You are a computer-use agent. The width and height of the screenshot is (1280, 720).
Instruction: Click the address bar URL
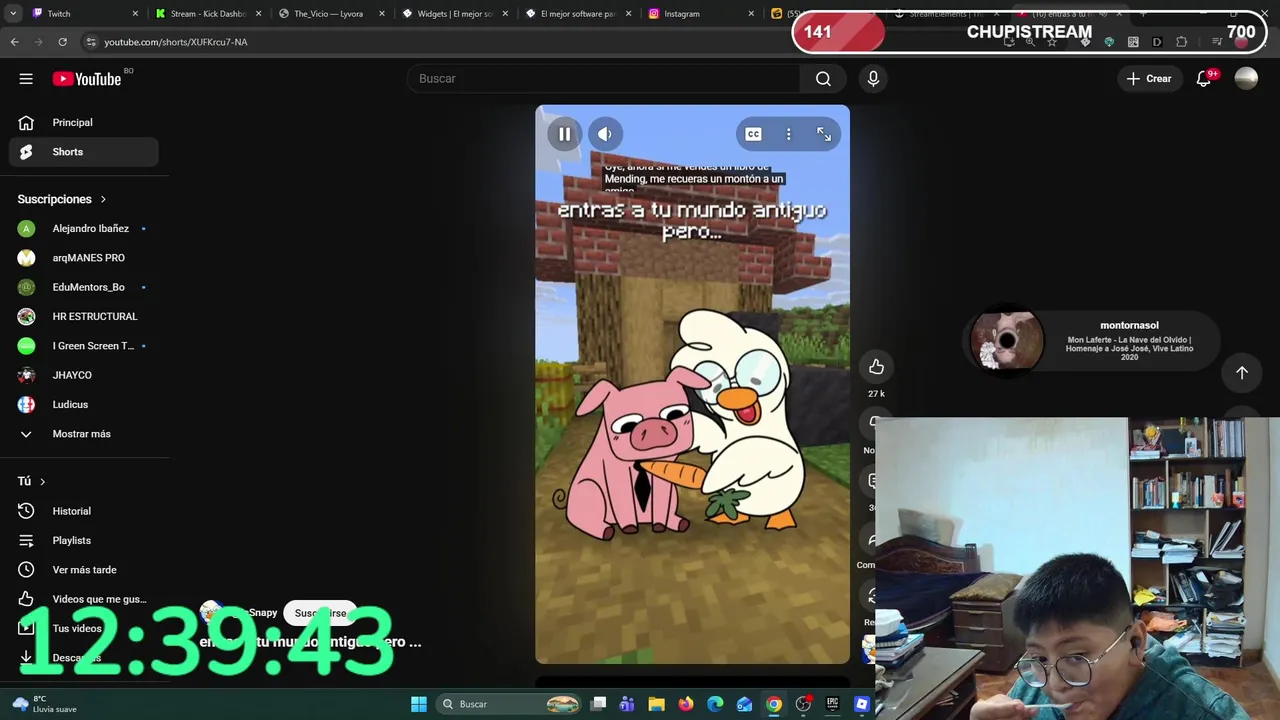pyautogui.click(x=176, y=42)
